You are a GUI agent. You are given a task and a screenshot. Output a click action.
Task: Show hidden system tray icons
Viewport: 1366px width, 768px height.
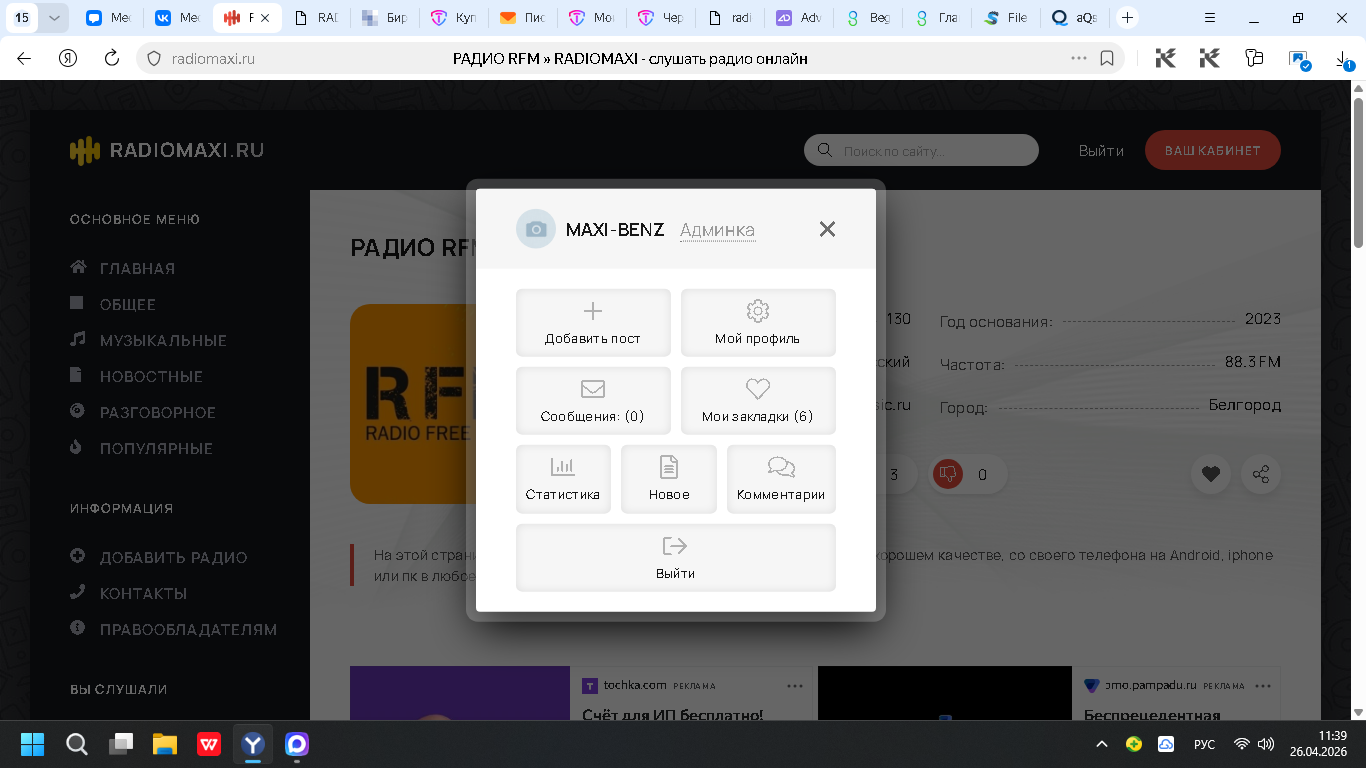[x=1102, y=744]
